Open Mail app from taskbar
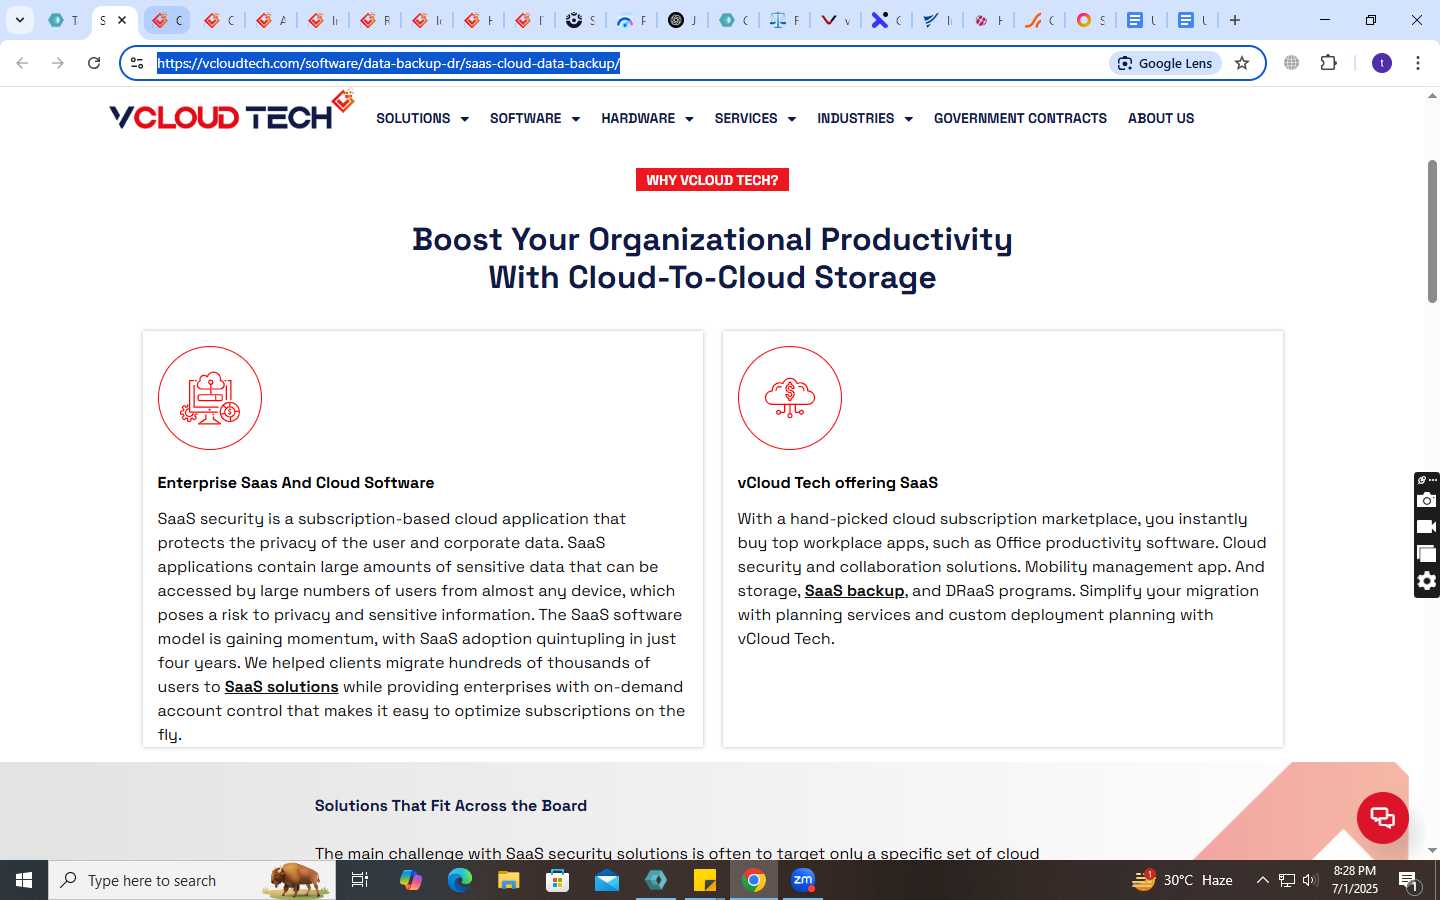The height and width of the screenshot is (900, 1440). 607,880
